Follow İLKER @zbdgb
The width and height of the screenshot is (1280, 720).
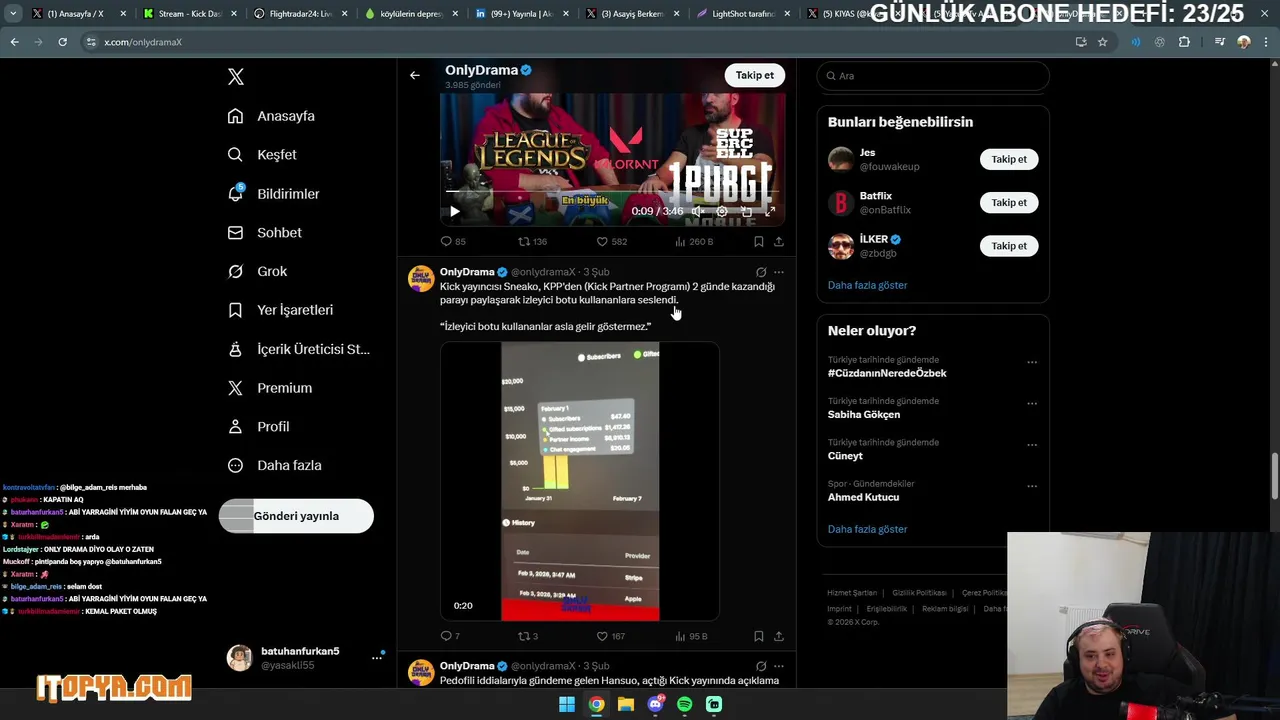[x=1009, y=245]
